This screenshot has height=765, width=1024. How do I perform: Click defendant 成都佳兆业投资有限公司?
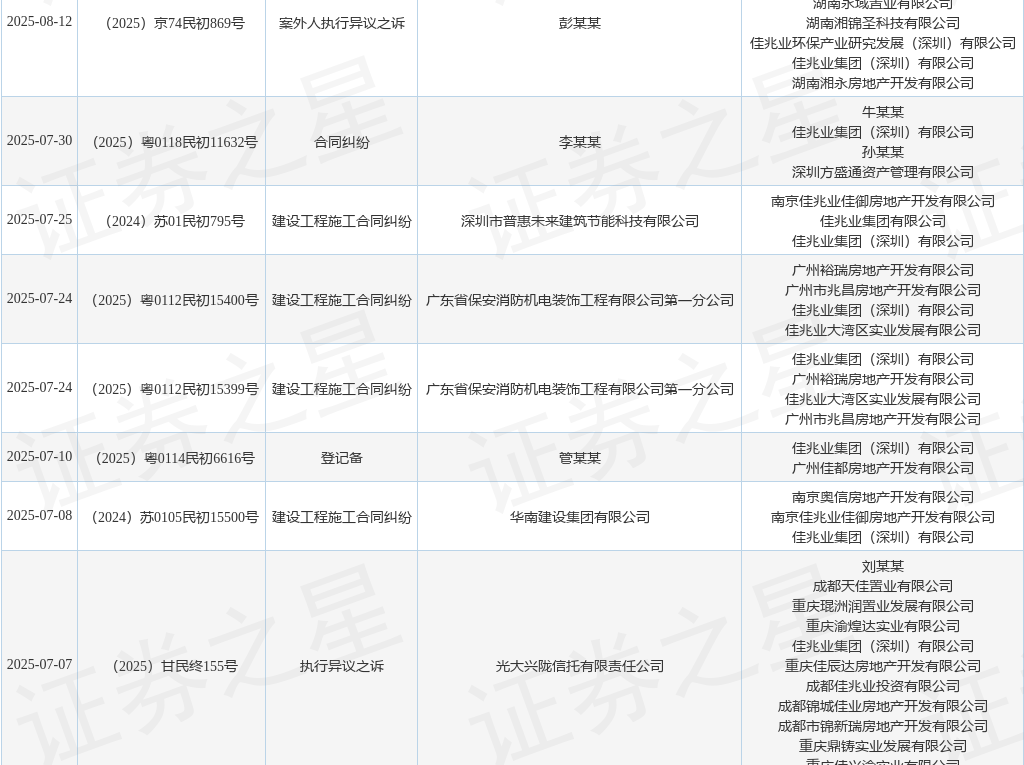(882, 687)
